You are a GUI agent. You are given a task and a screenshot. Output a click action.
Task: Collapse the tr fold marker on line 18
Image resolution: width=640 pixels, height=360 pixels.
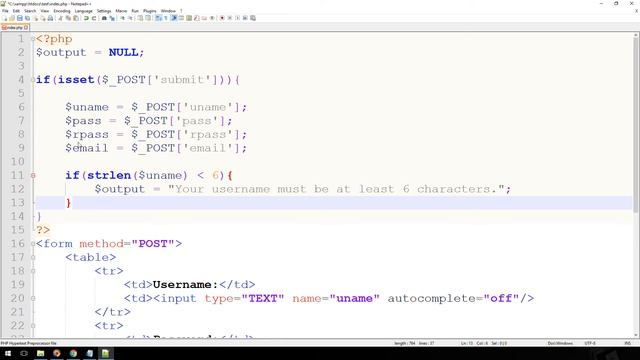33,271
